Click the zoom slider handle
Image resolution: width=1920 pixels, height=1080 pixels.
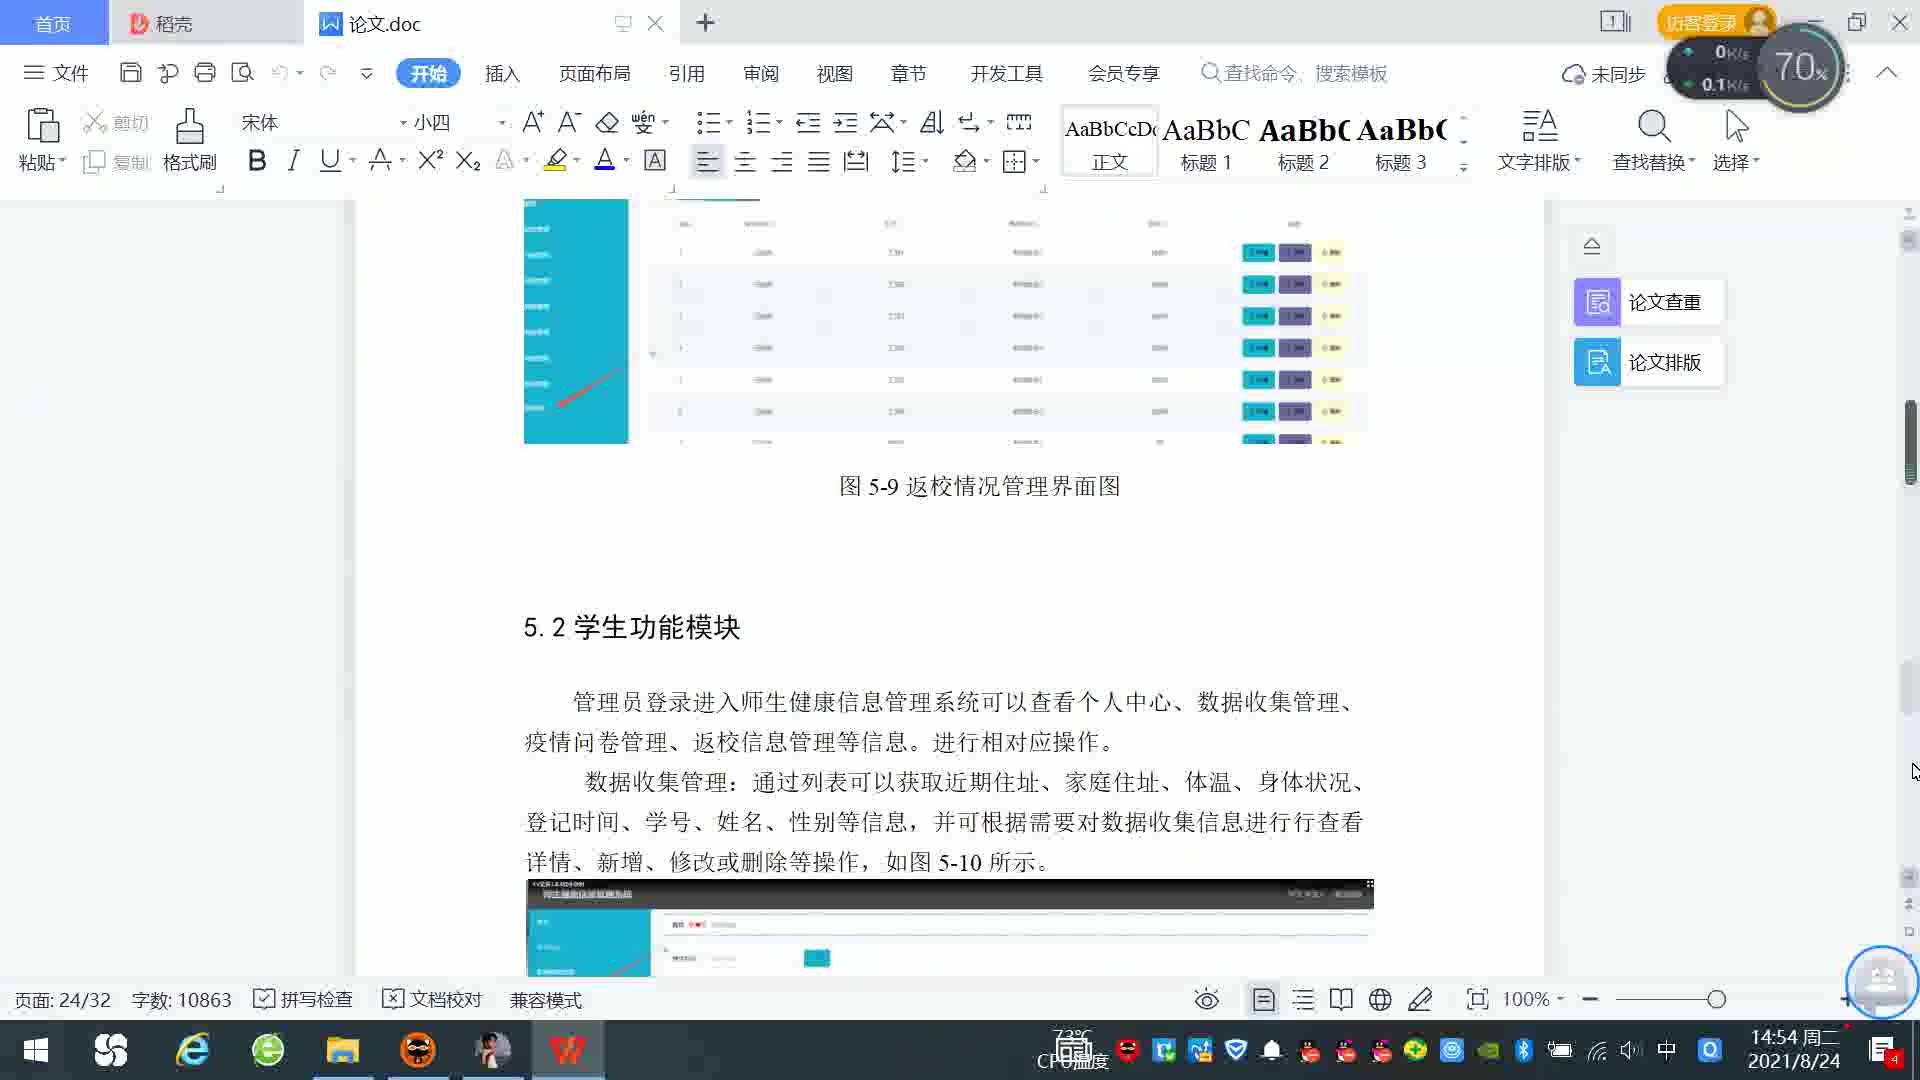[x=1716, y=1000]
